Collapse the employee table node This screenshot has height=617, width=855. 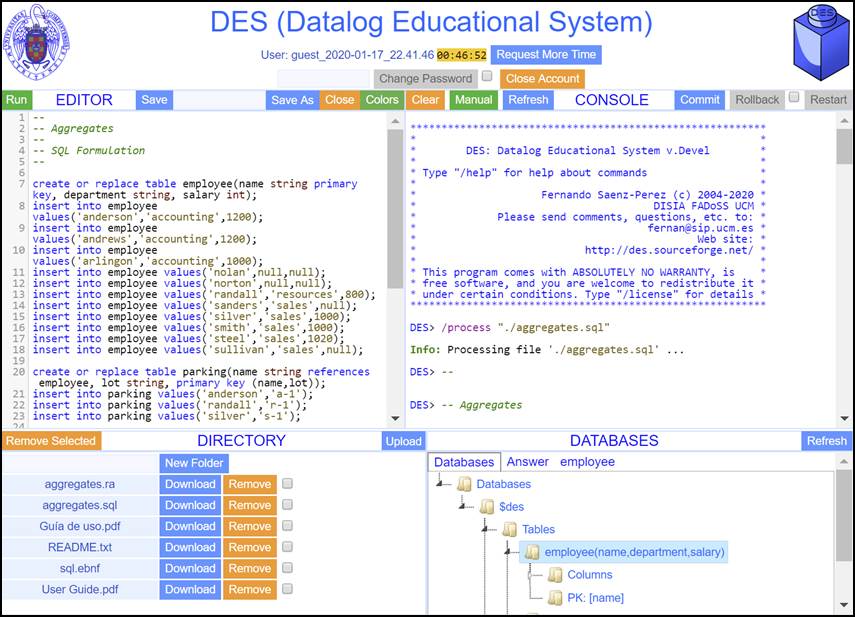click(x=508, y=552)
